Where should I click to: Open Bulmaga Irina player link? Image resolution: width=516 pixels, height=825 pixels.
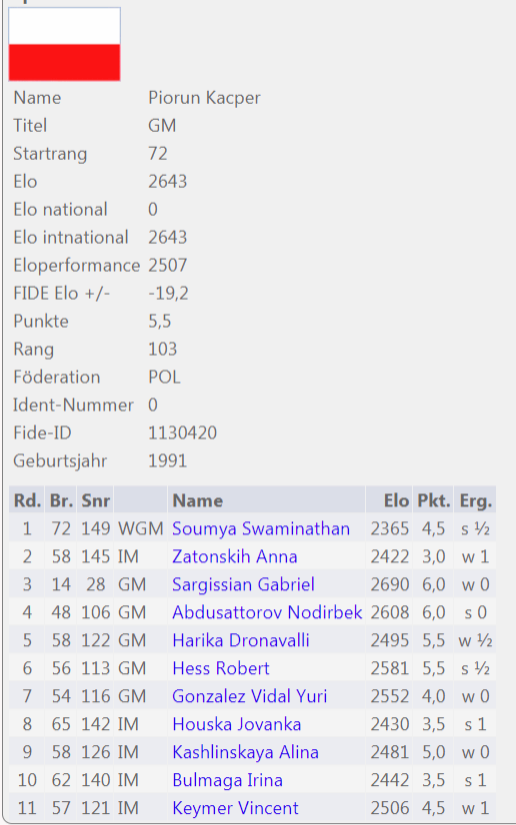(227, 780)
